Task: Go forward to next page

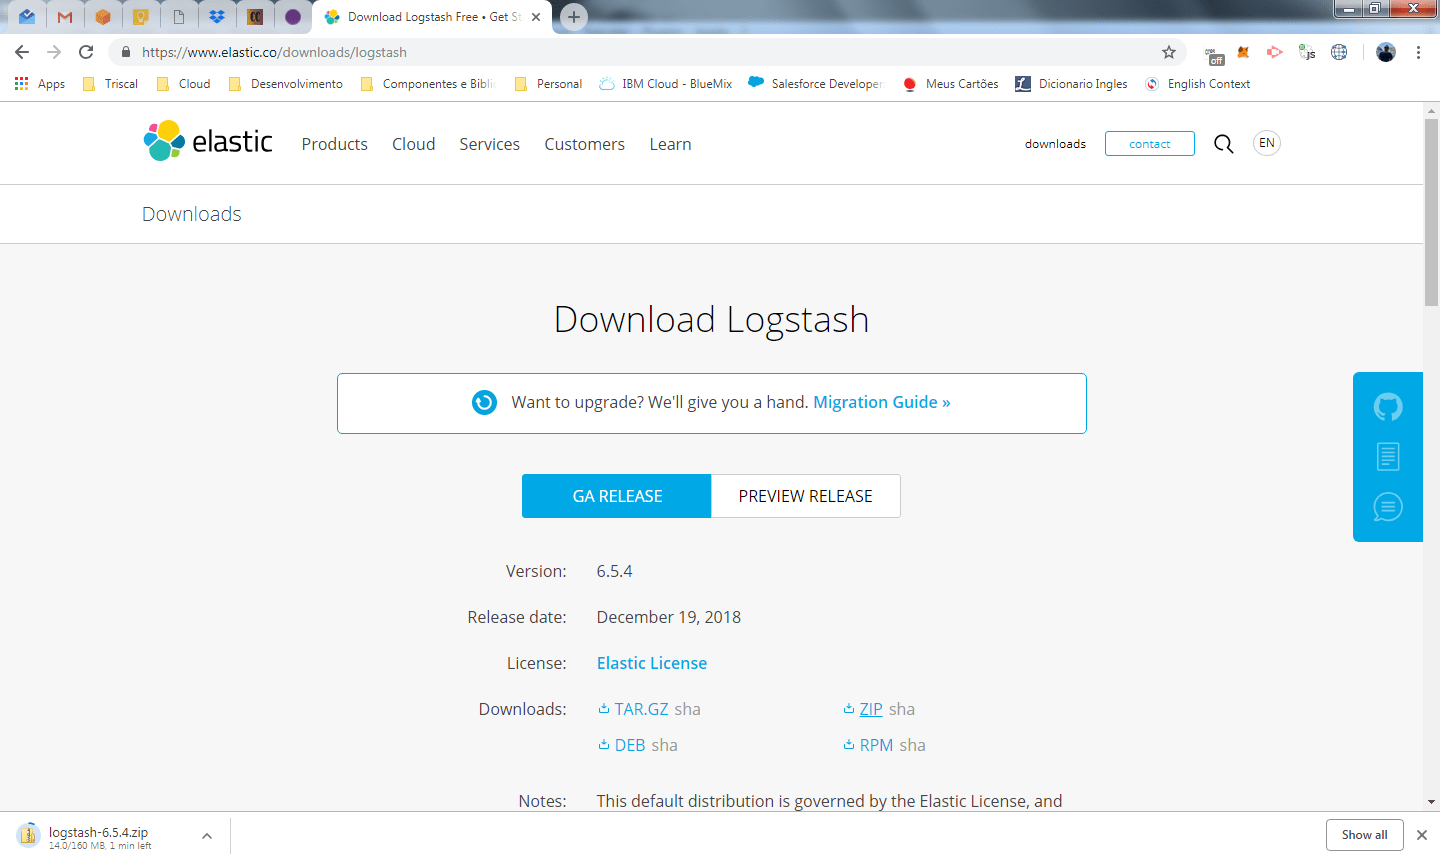Action: click(x=54, y=52)
